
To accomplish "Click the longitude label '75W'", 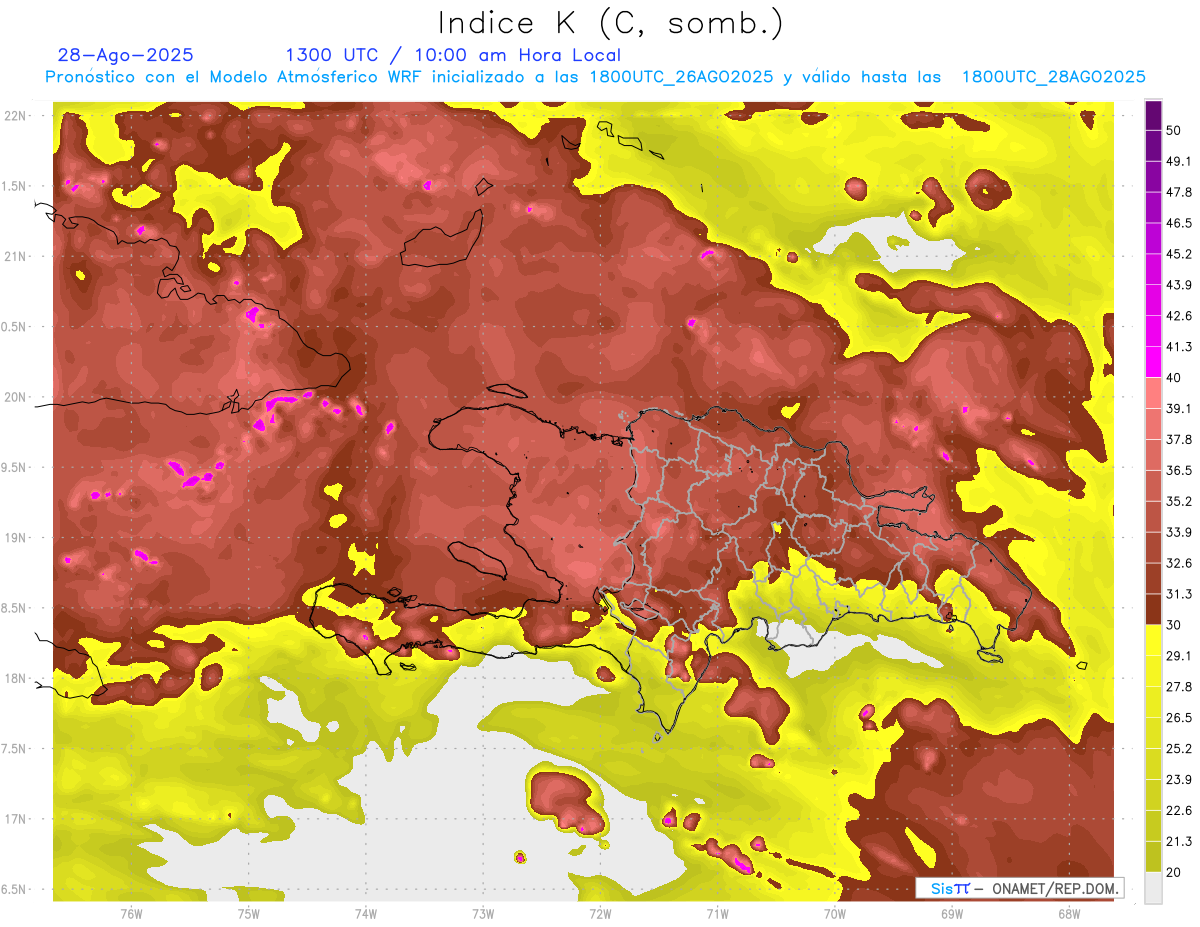I will (249, 913).
